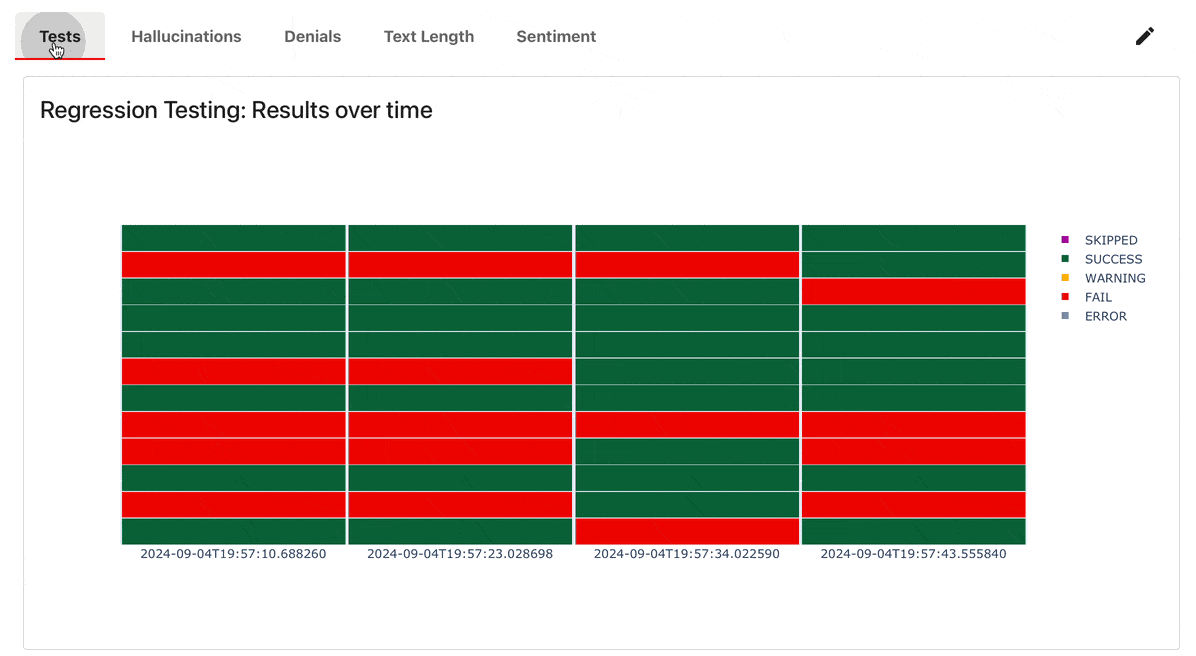Viewport: 1196px width, 656px height.
Task: Open the Sentiment tab
Action: click(x=556, y=37)
